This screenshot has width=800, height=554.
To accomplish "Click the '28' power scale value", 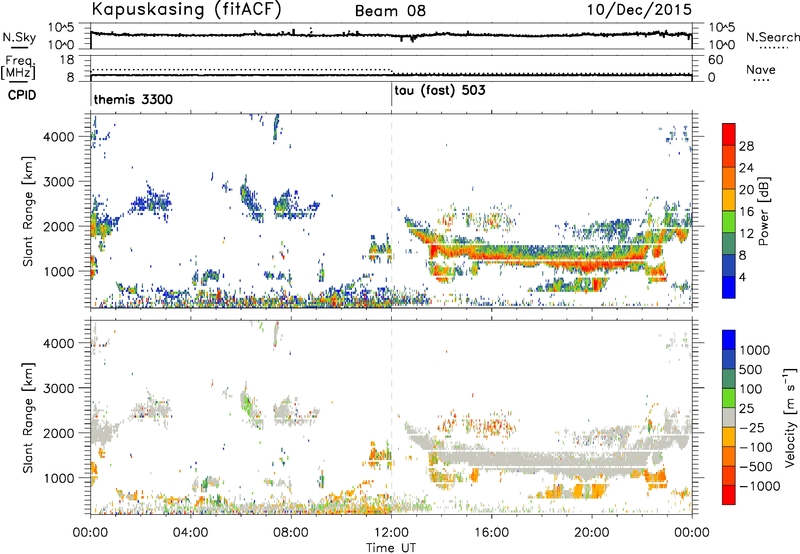I will (x=746, y=146).
